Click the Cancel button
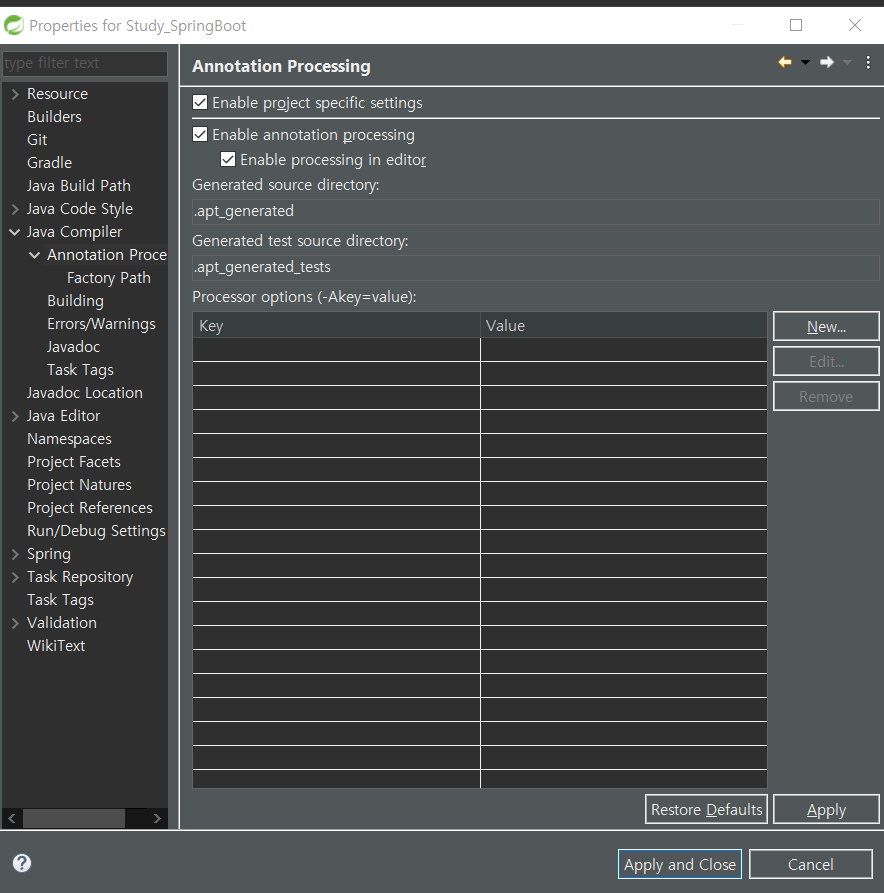 click(811, 864)
